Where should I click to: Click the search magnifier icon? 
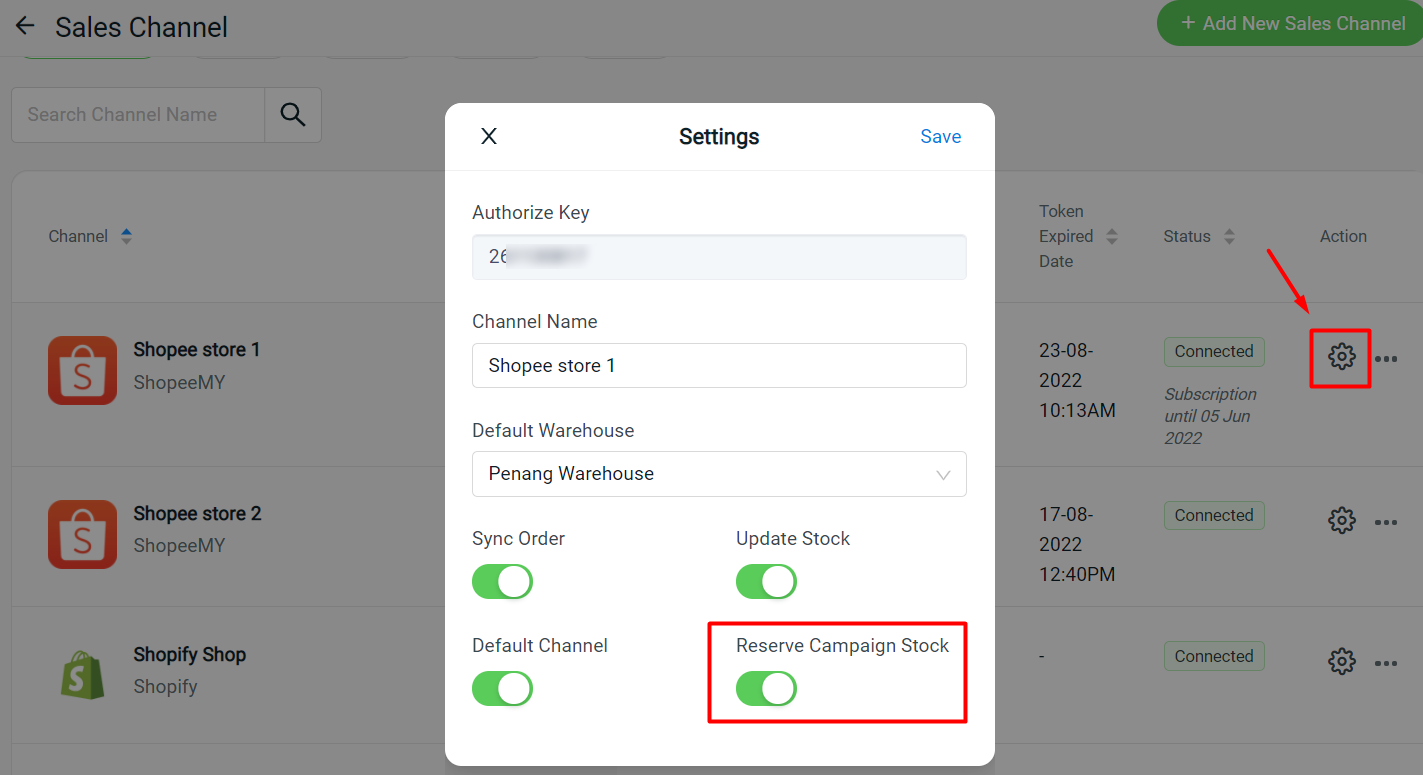(x=293, y=115)
